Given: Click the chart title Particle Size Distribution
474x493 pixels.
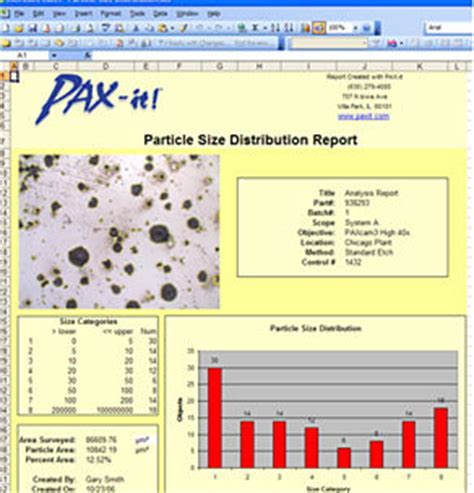Looking at the screenshot, I should [315, 329].
